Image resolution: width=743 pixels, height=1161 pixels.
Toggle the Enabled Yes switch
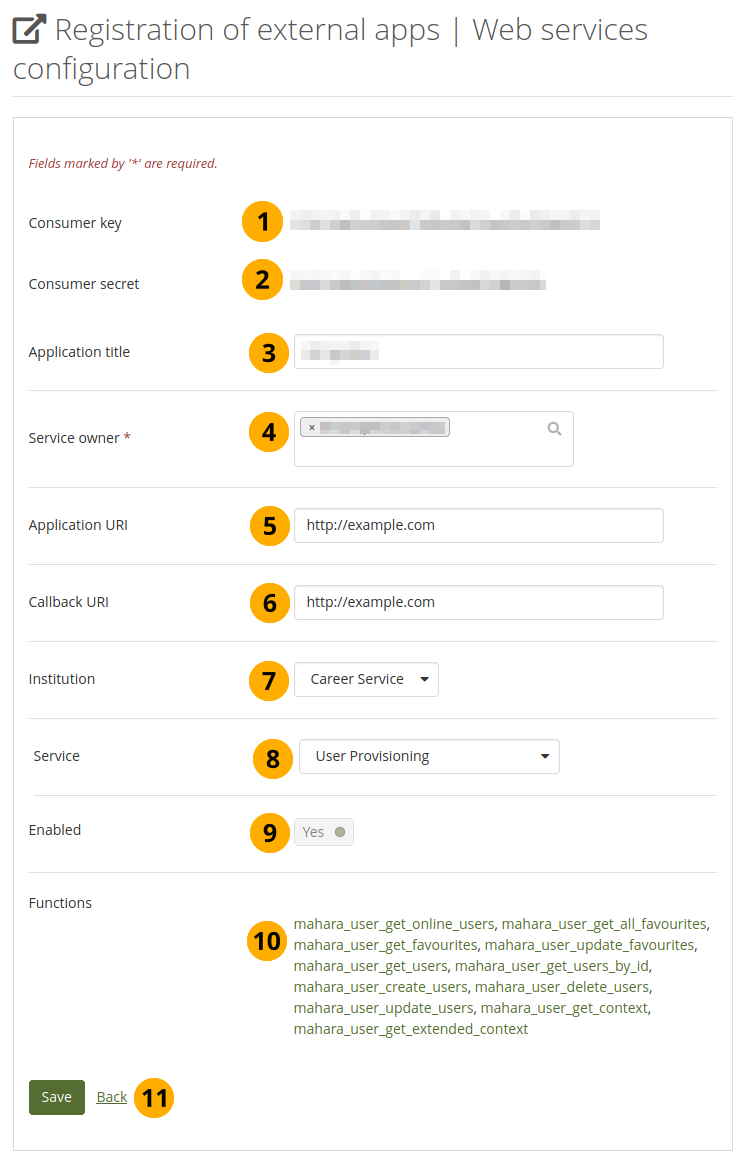click(324, 832)
